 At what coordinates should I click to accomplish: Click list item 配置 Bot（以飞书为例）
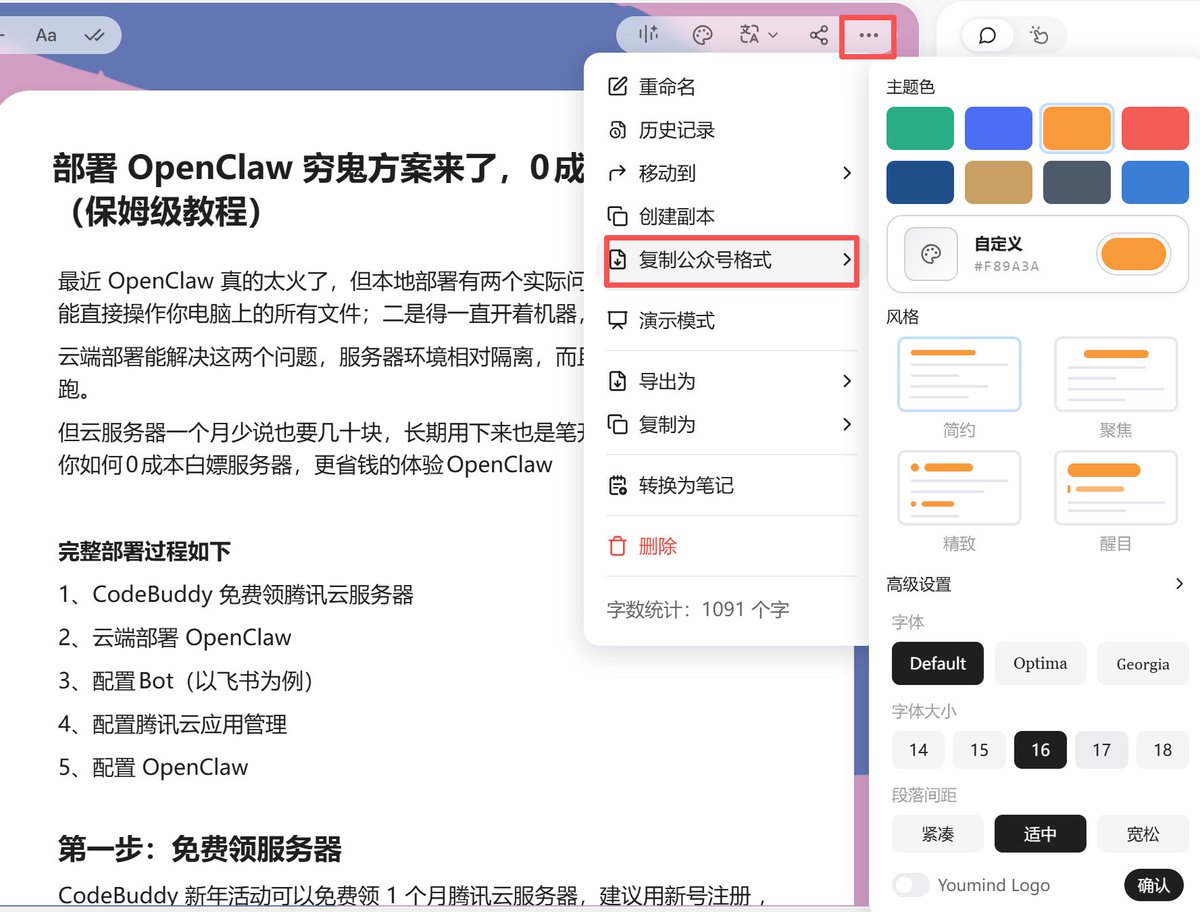189,681
